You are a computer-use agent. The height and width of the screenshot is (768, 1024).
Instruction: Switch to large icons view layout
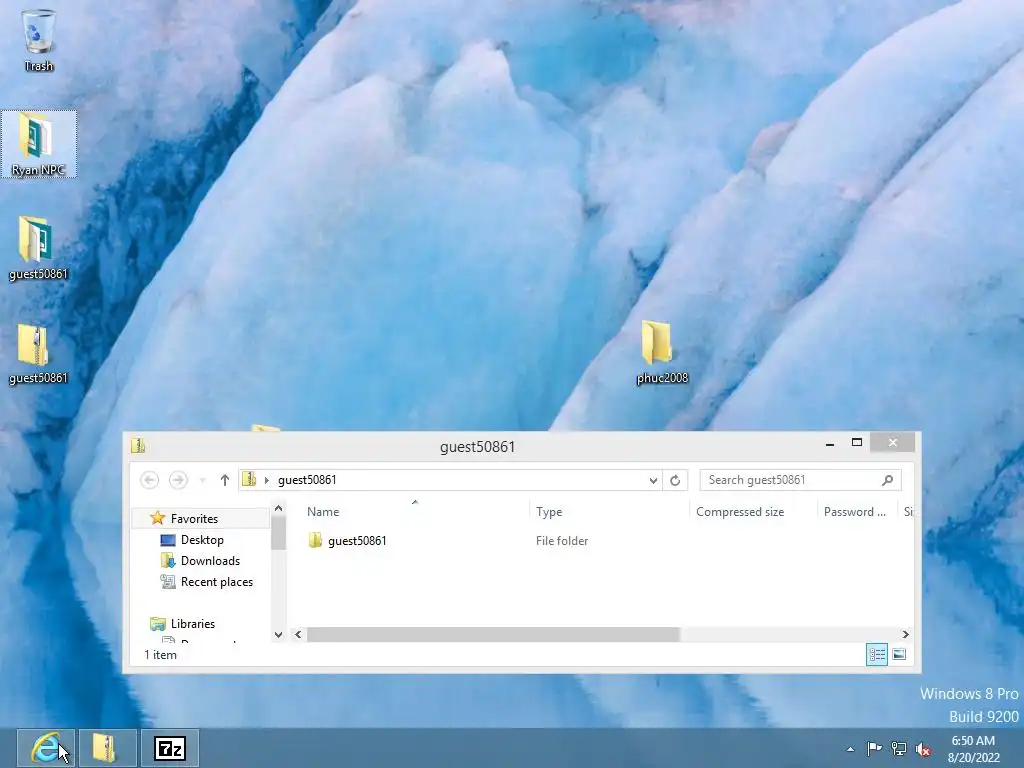899,654
